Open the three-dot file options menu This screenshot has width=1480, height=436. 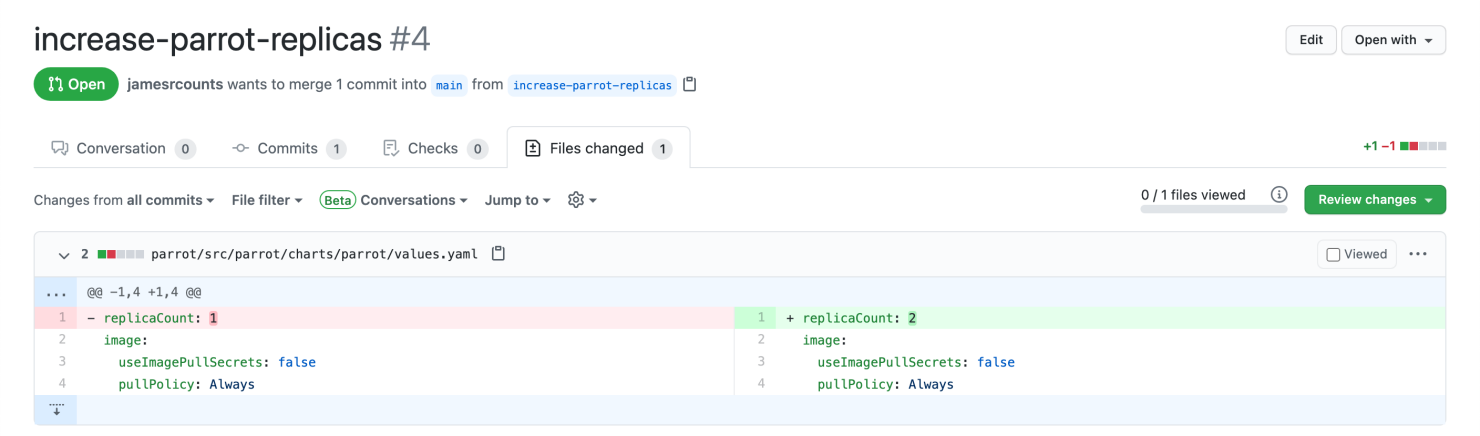point(1418,254)
